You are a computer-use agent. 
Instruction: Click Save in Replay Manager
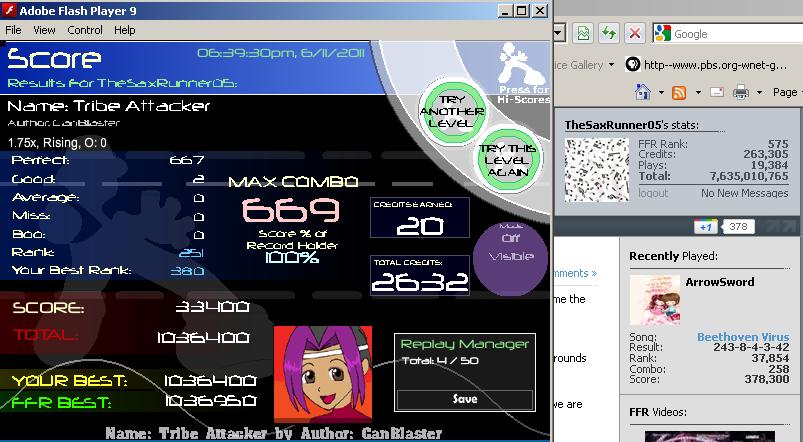[464, 399]
